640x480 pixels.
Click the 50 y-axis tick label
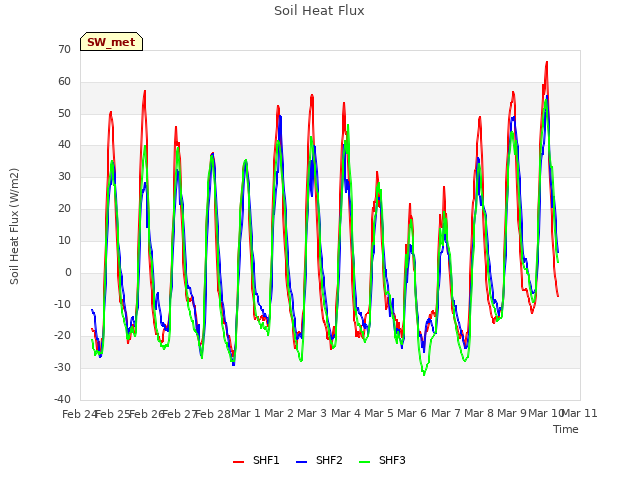point(64,113)
